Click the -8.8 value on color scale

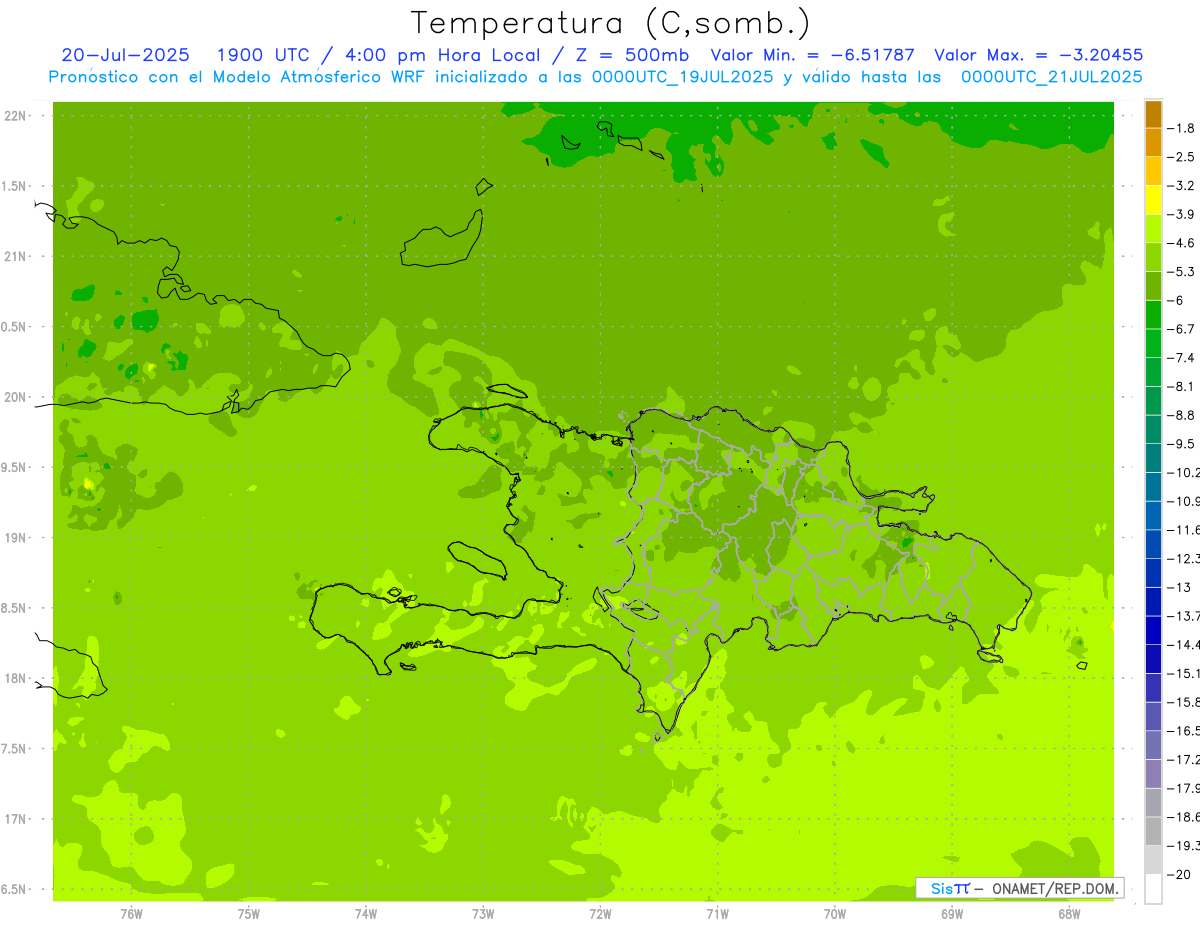click(x=1181, y=415)
